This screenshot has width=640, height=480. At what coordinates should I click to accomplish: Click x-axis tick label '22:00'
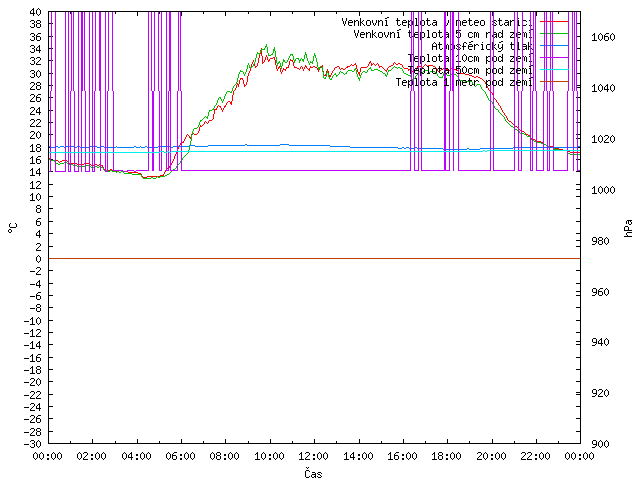(536, 456)
